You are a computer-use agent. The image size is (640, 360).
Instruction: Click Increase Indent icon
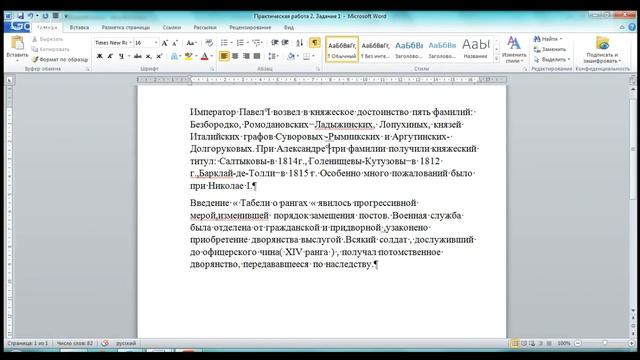(285, 43)
